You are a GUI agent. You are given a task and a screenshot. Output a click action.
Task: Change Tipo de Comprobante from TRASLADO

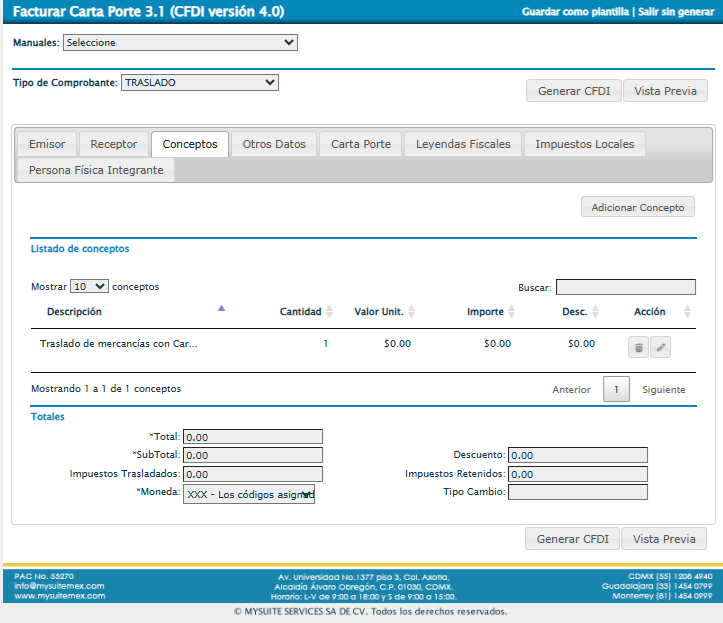200,83
